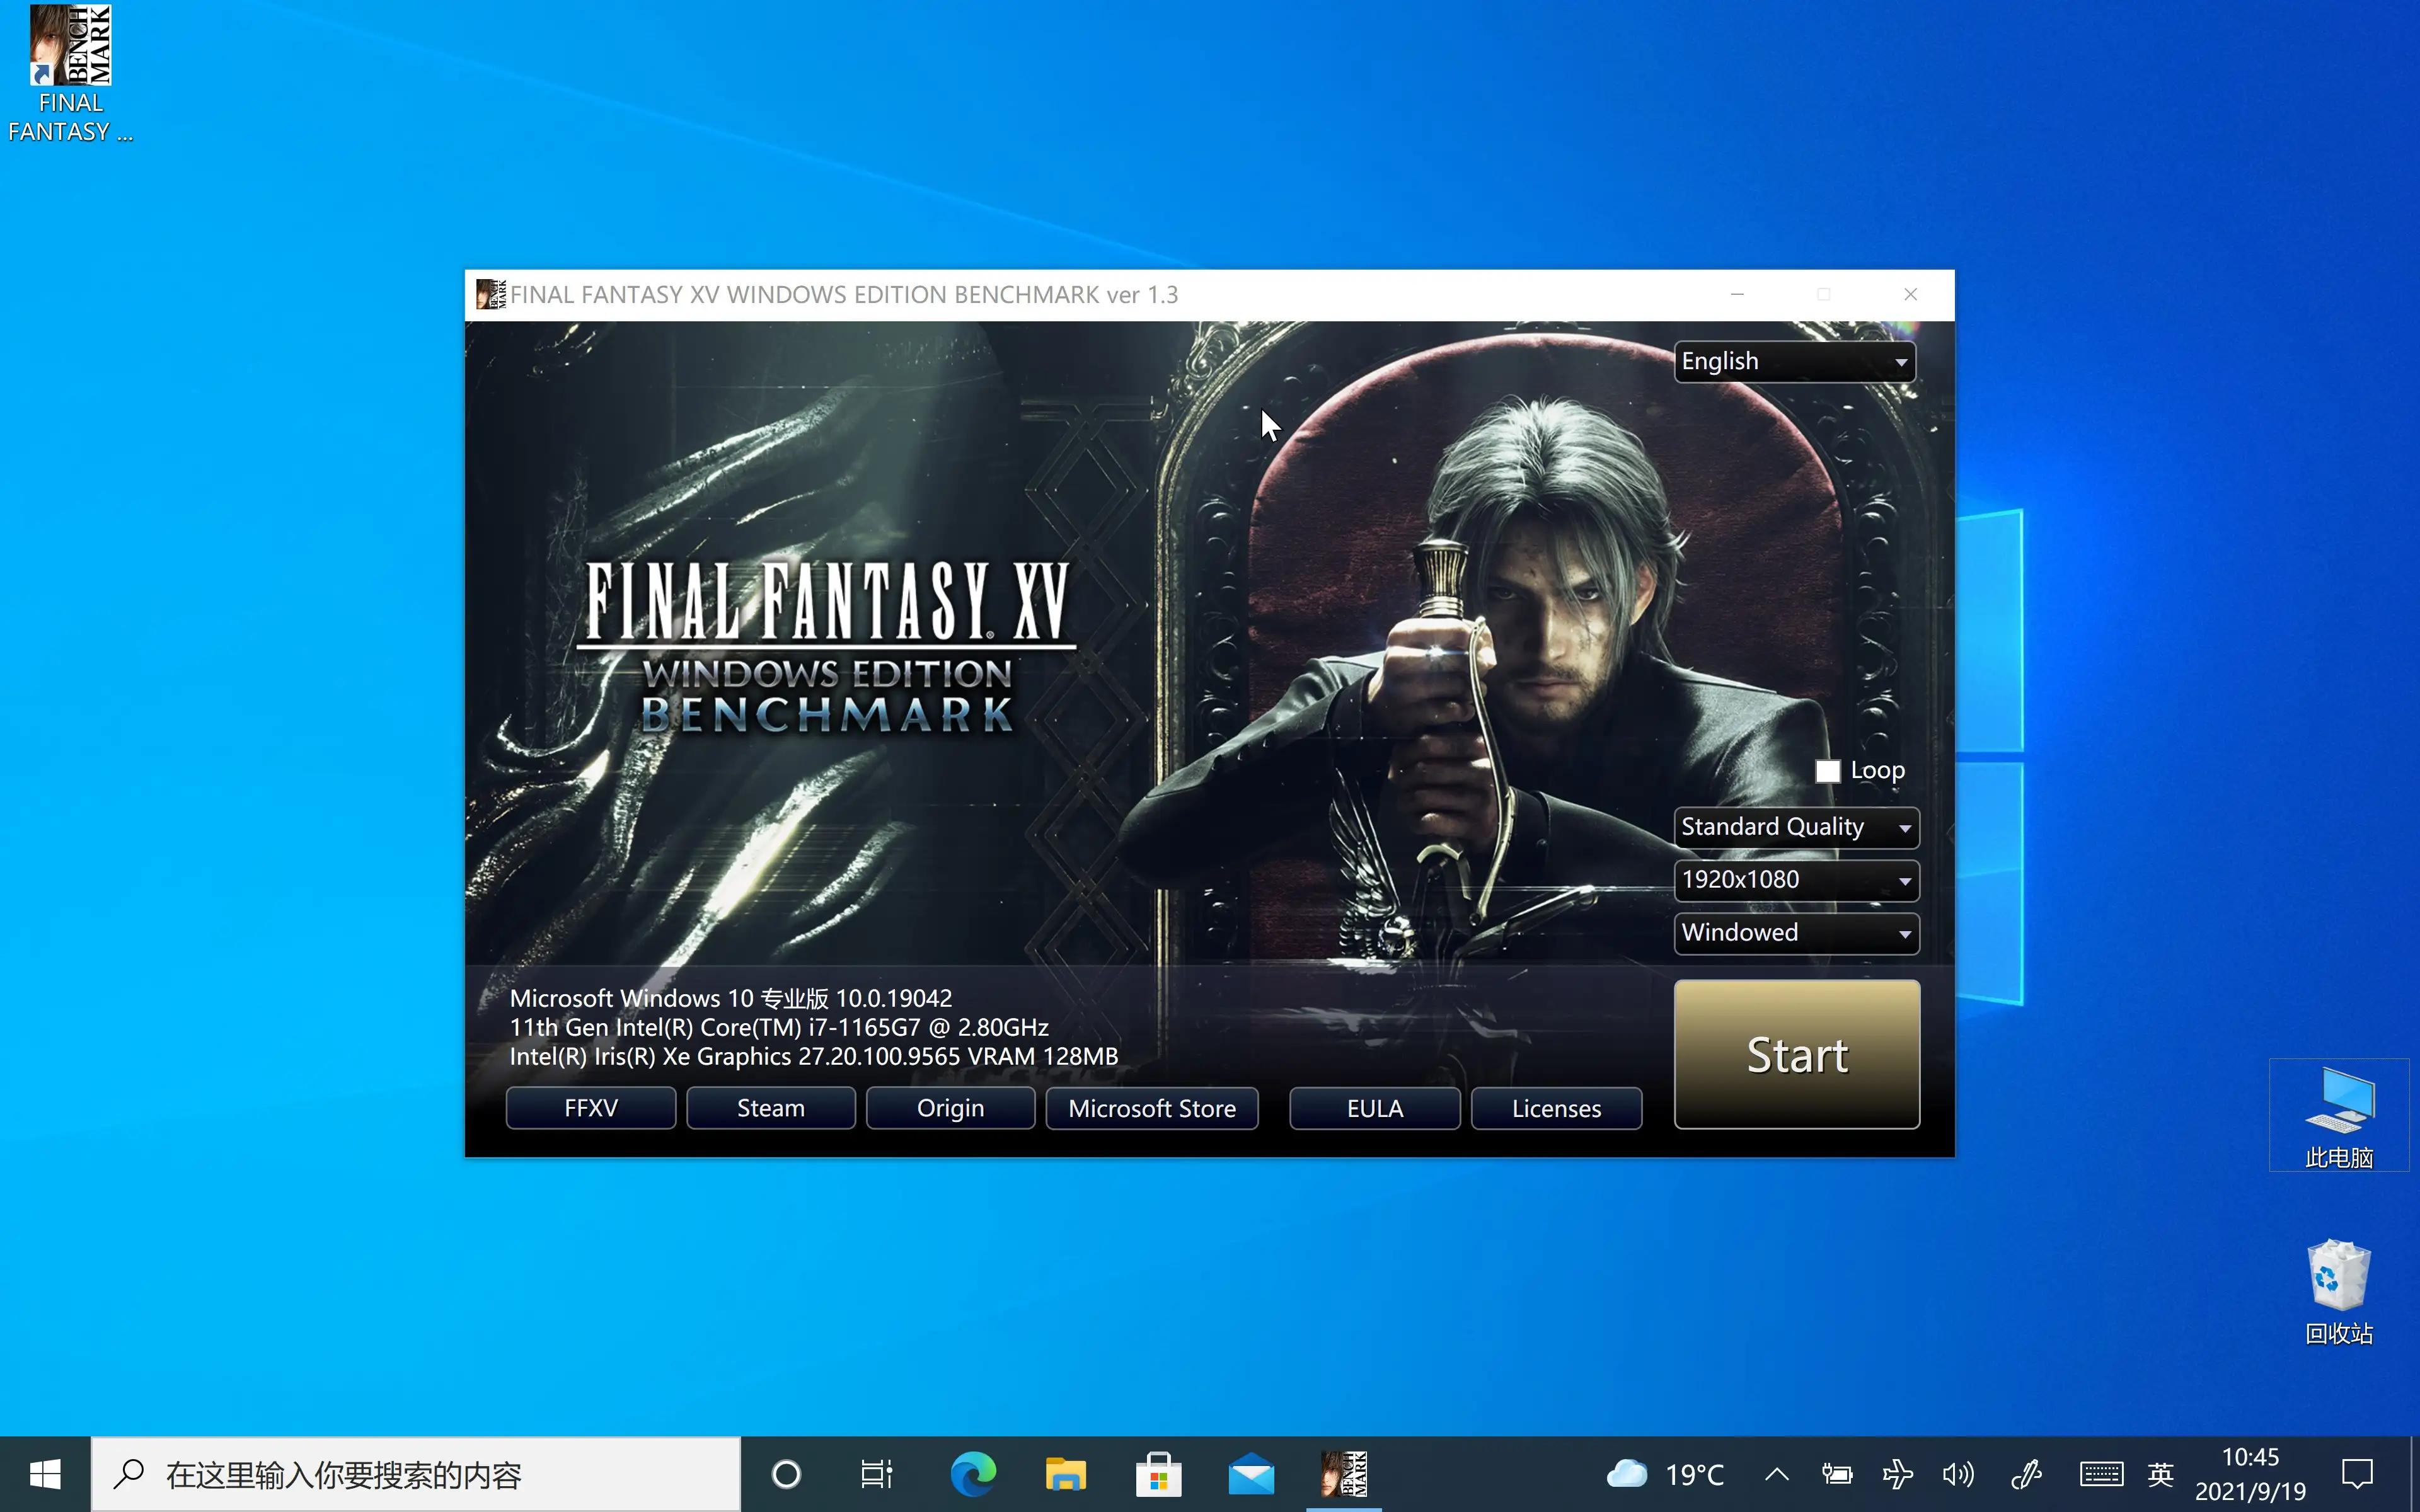Expand the 1920x1080 resolution dropdown

coord(1796,880)
